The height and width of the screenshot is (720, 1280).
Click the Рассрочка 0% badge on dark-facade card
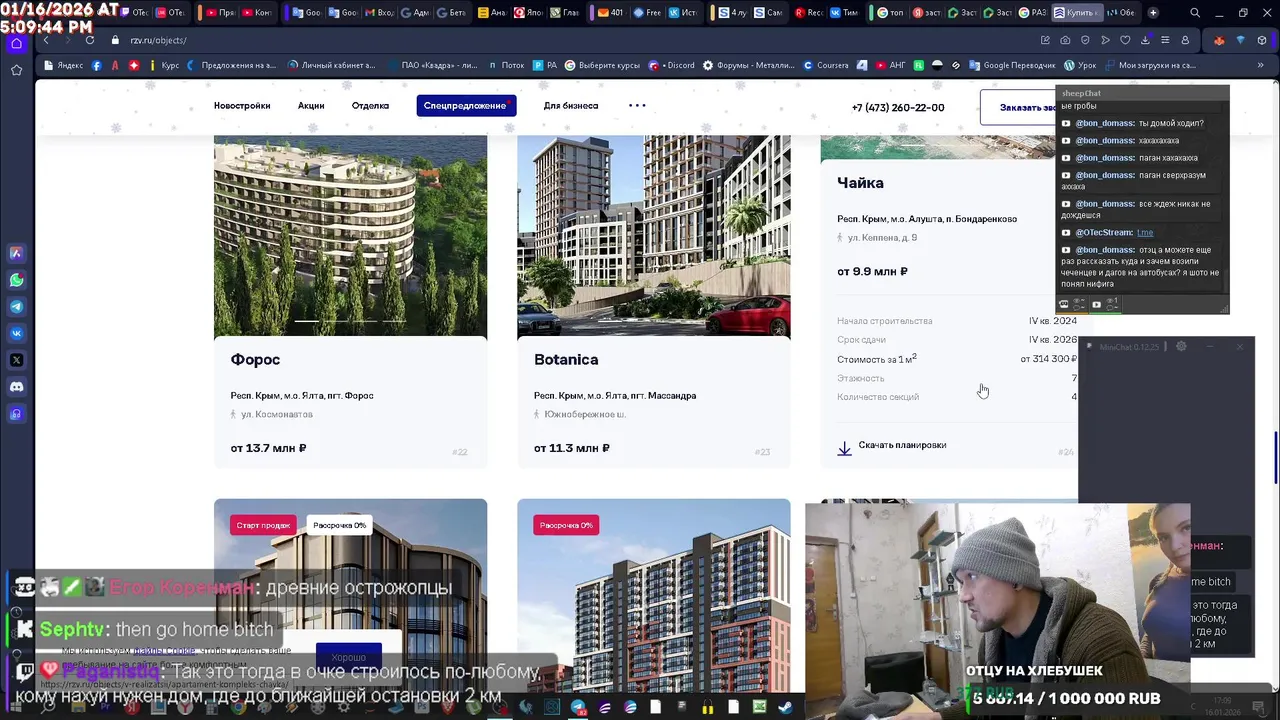340,525
